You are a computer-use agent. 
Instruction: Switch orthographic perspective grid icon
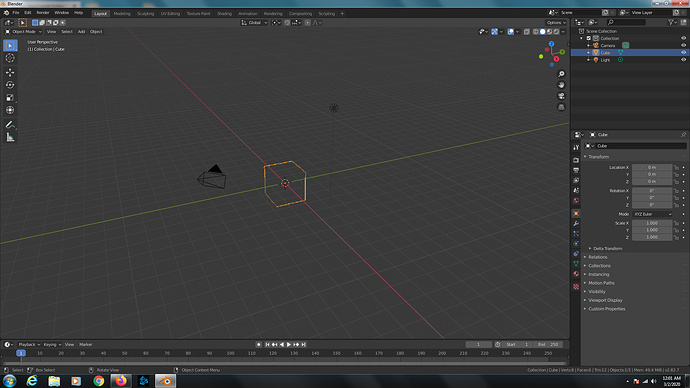[561, 107]
